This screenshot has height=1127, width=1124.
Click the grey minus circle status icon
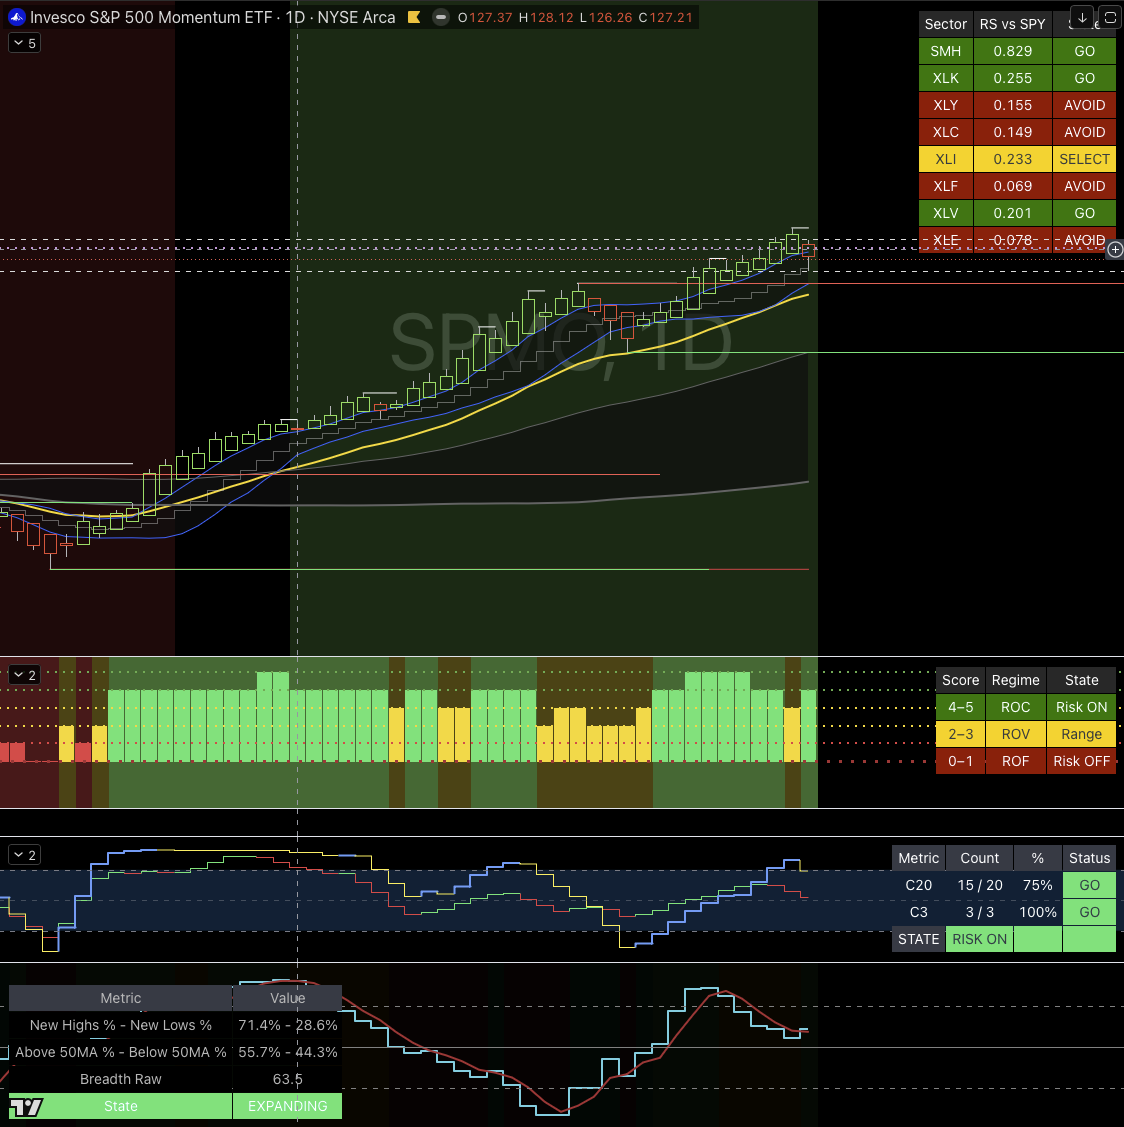tap(441, 17)
